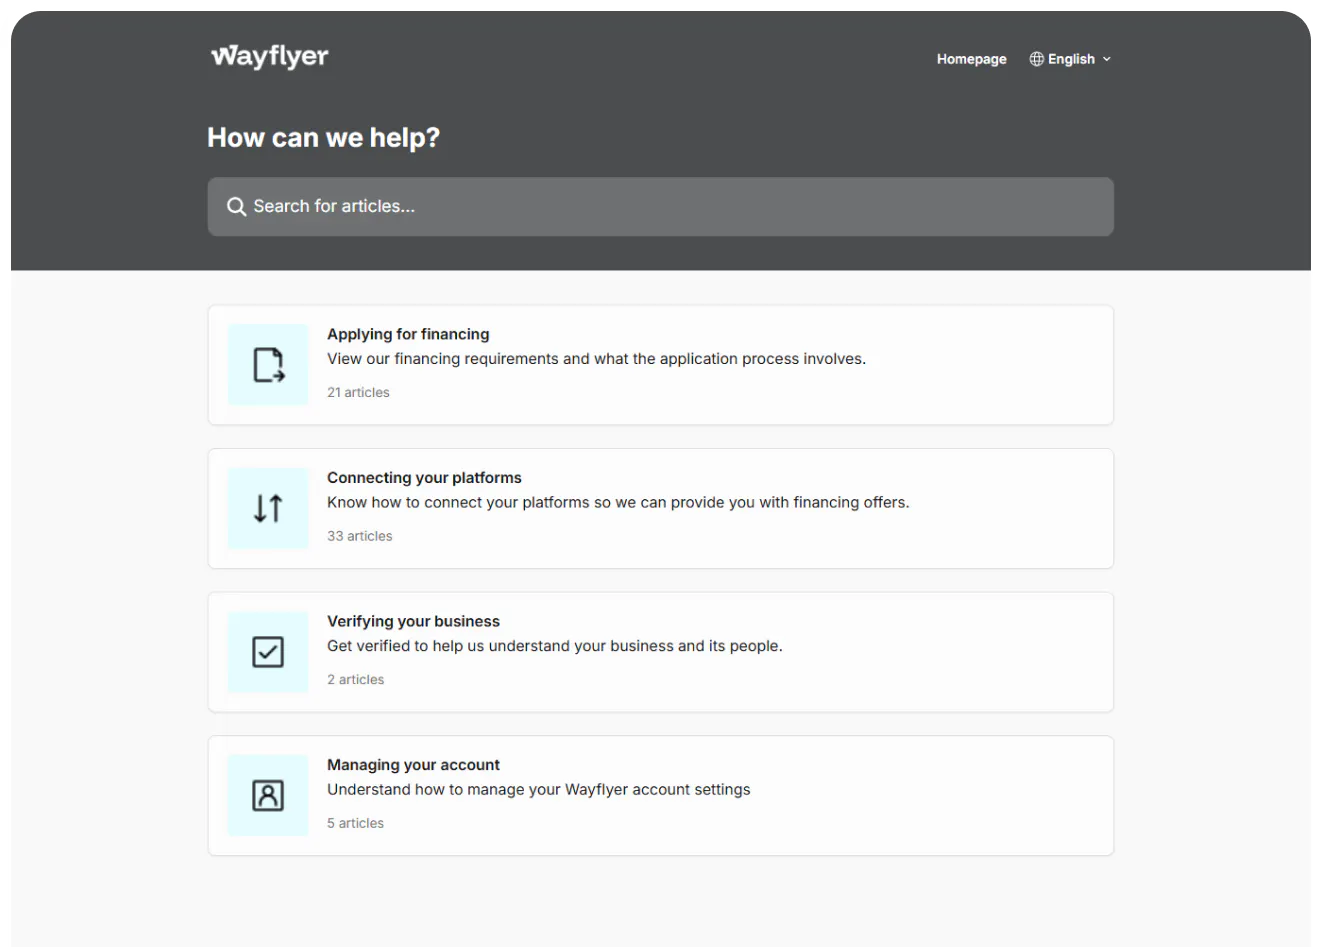The image size is (1322, 947).
Task: Select the Verifying your business title
Action: pos(413,621)
